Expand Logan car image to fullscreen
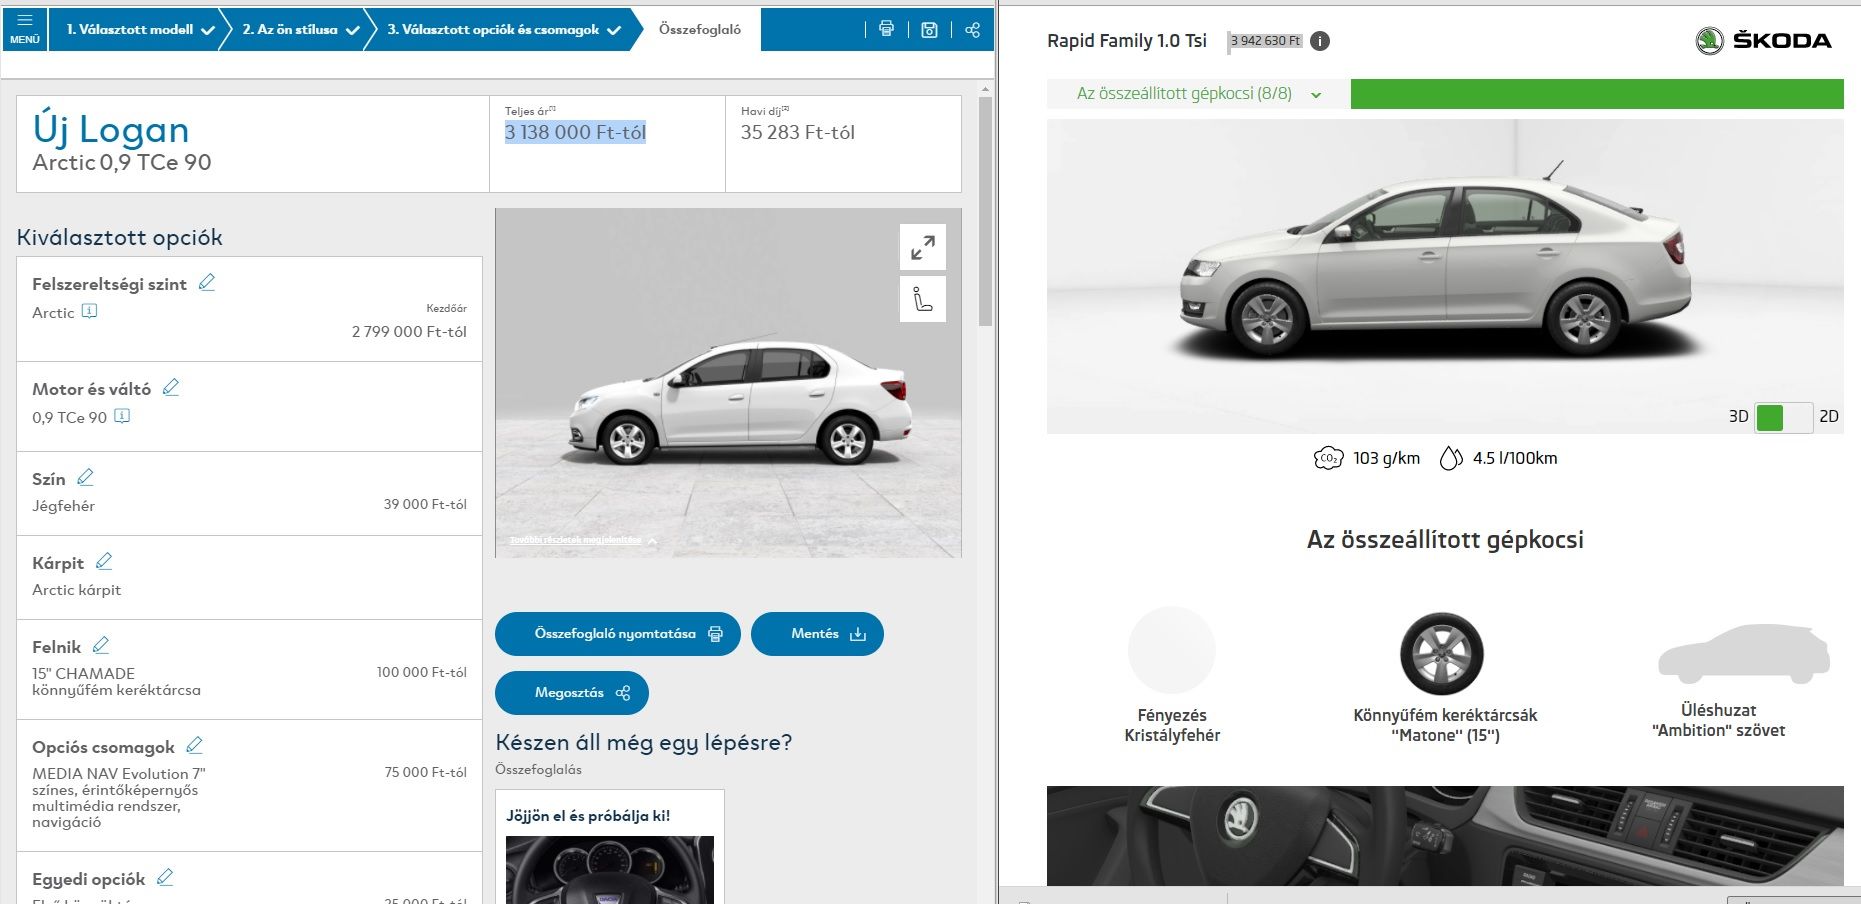 tap(923, 247)
